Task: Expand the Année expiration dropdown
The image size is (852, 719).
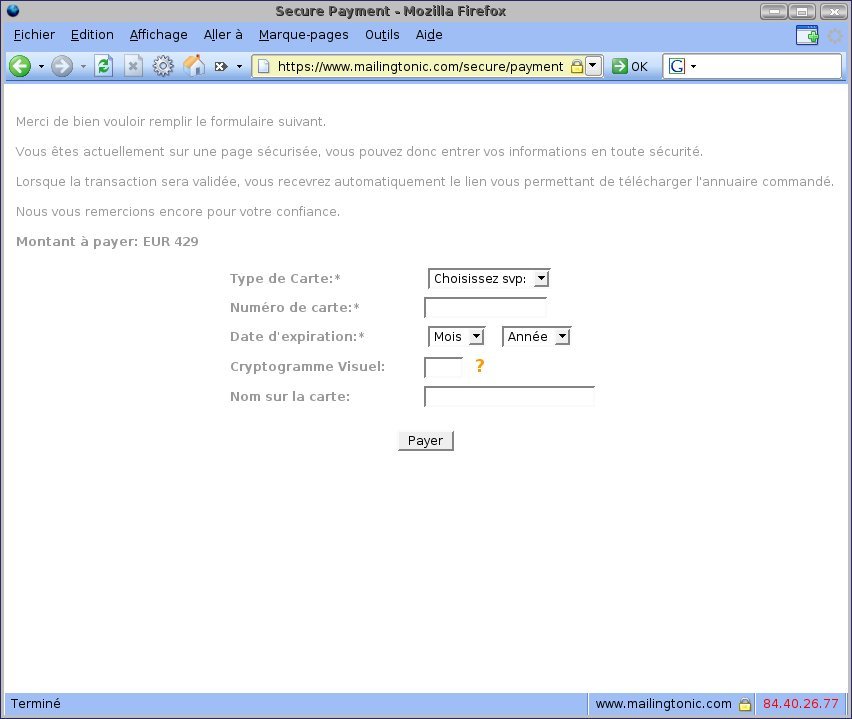Action: point(535,337)
